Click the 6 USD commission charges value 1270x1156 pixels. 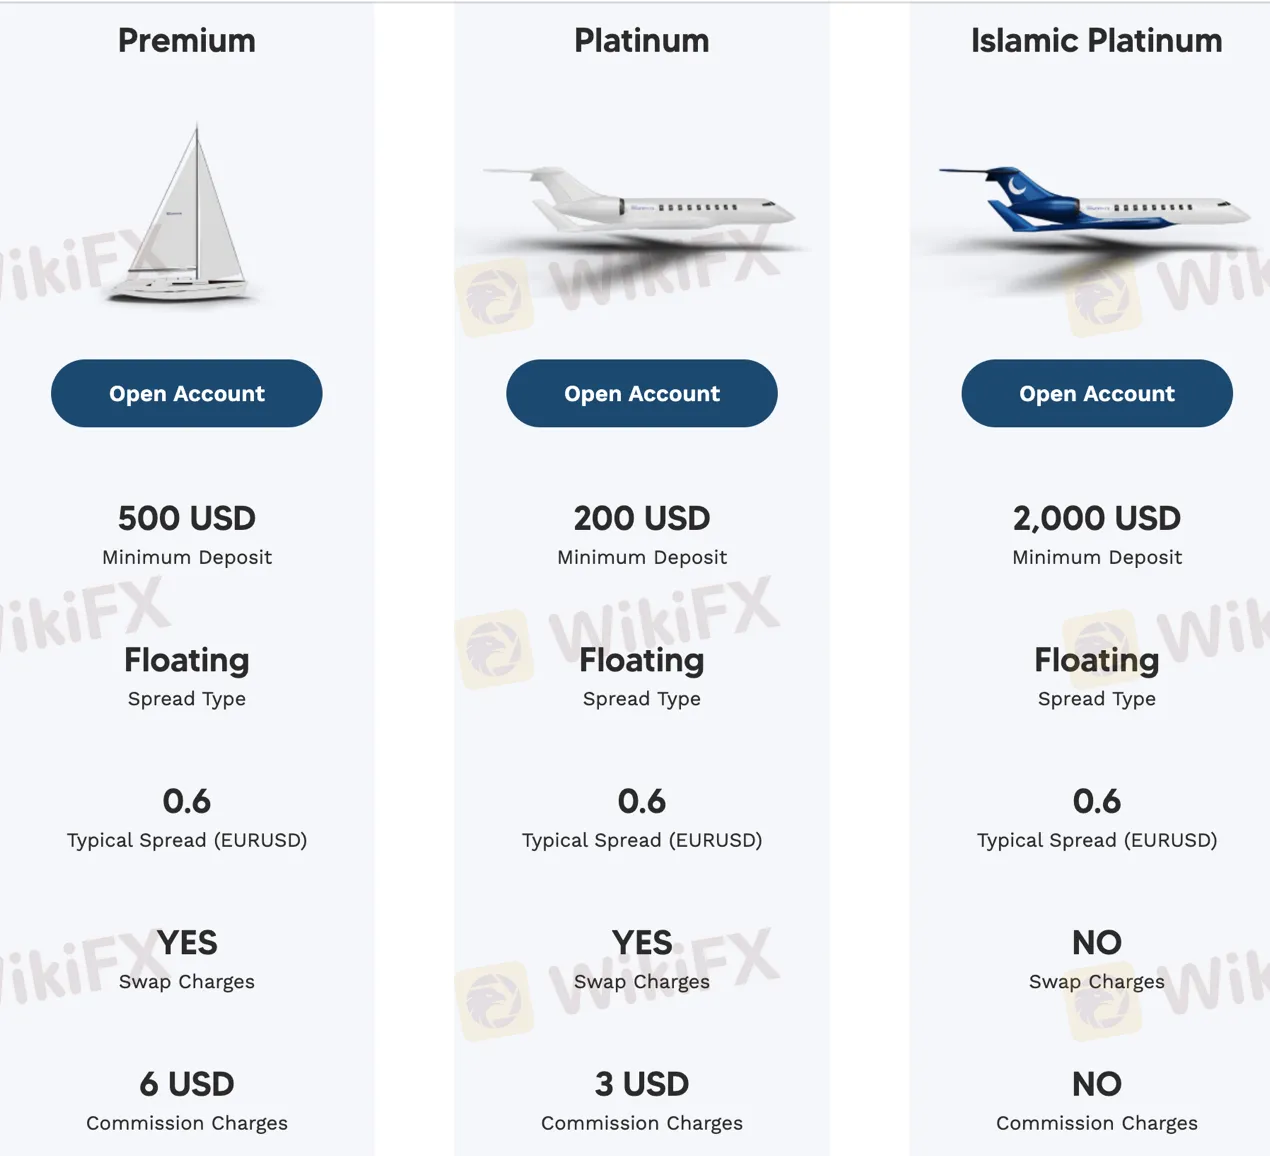click(187, 1084)
